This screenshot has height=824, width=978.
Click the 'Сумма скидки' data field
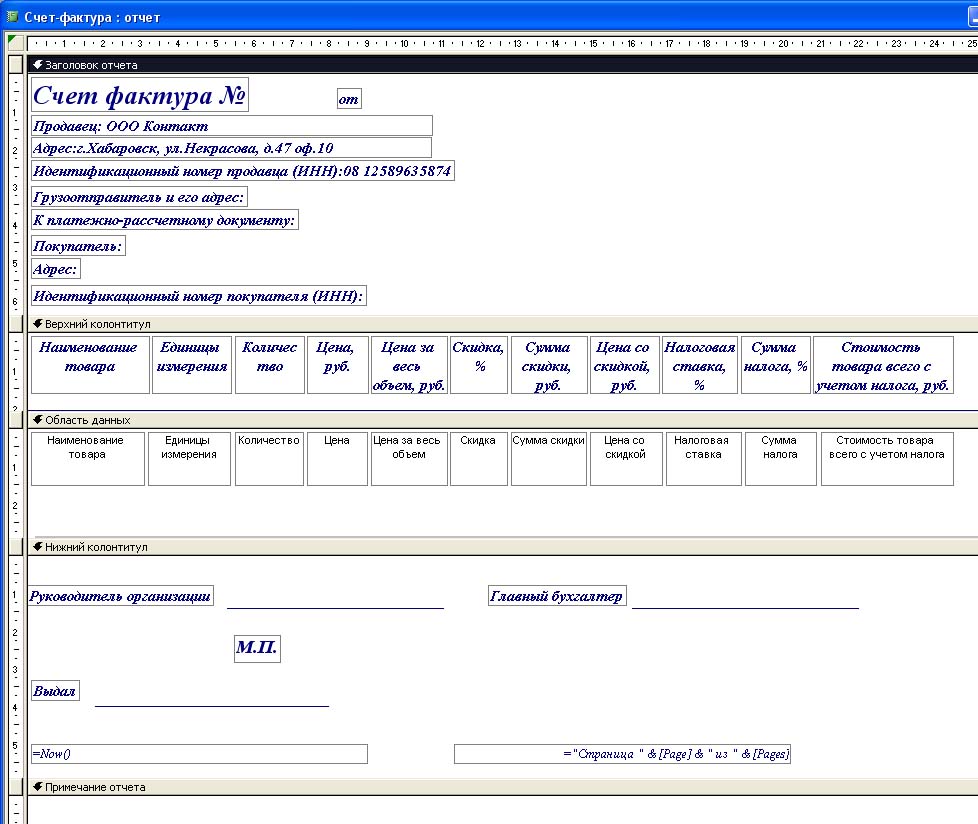tap(549, 458)
